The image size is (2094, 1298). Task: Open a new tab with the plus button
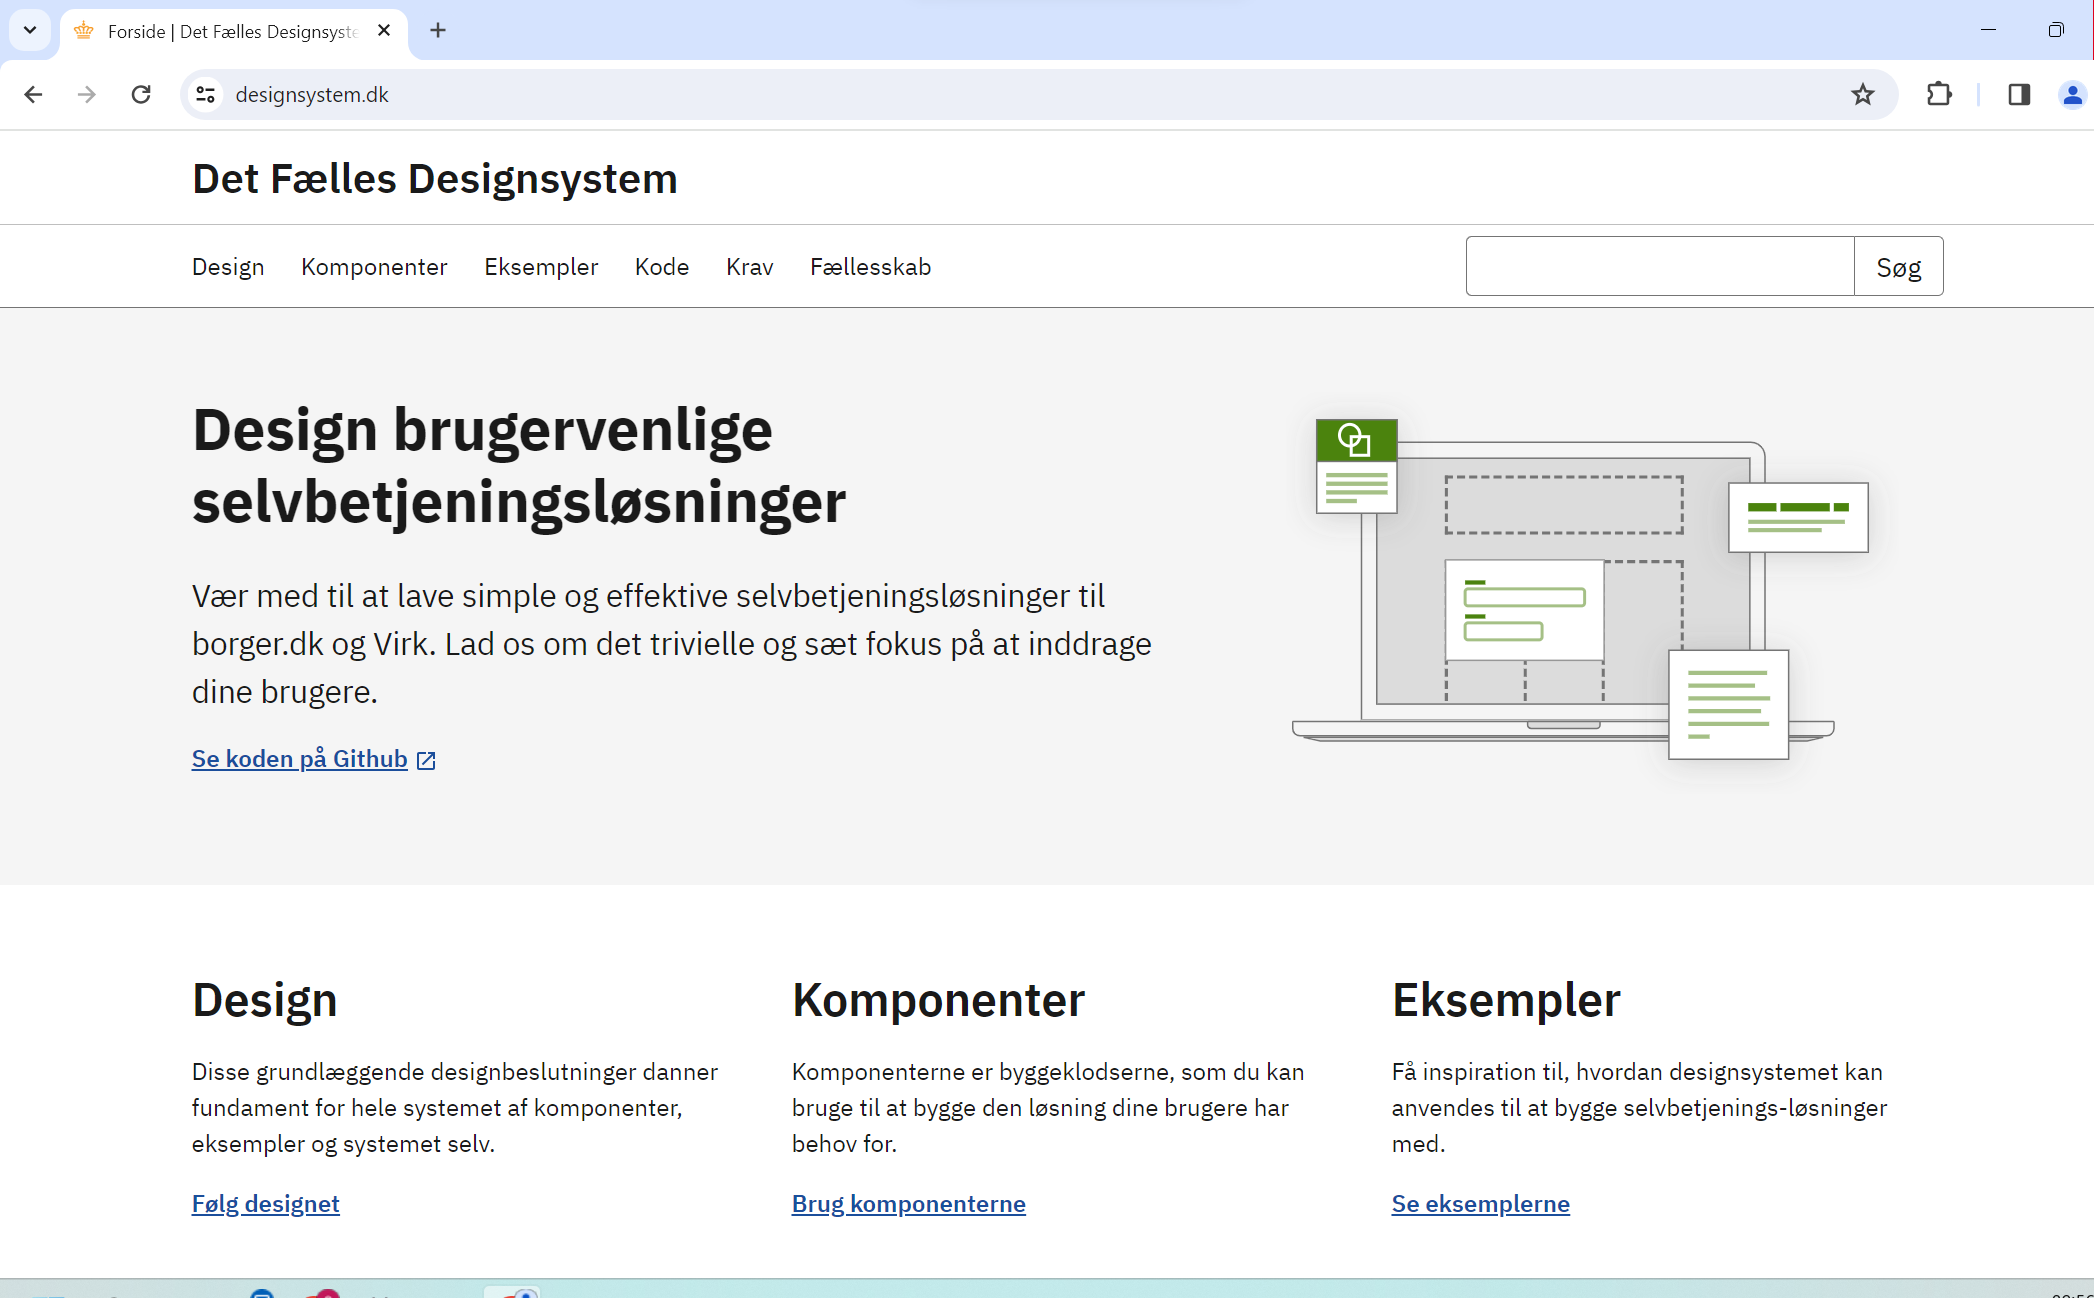[x=438, y=30]
